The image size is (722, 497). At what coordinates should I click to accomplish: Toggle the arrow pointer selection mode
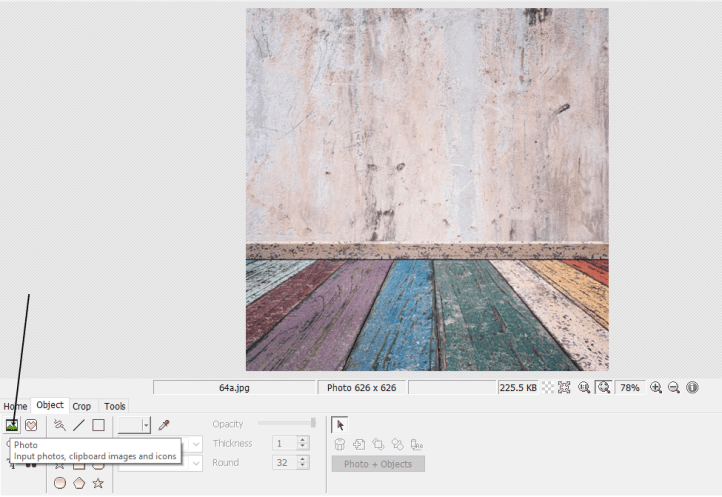[340, 425]
